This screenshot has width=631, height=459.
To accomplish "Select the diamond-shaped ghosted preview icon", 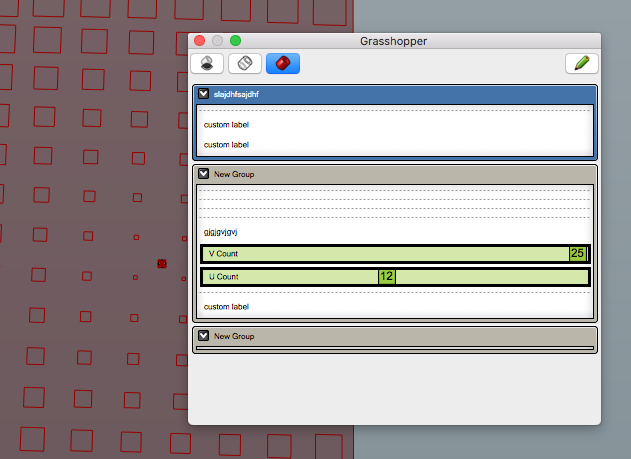I will point(245,64).
